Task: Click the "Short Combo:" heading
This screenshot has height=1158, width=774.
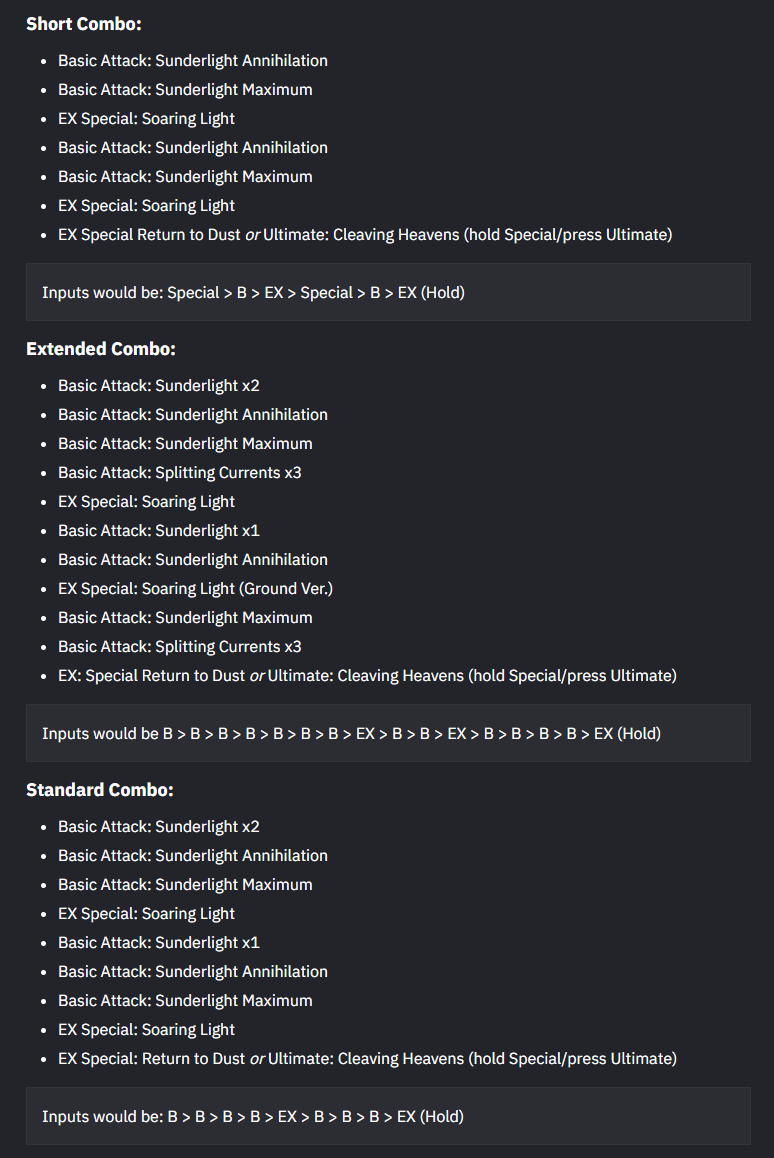Action: [84, 24]
